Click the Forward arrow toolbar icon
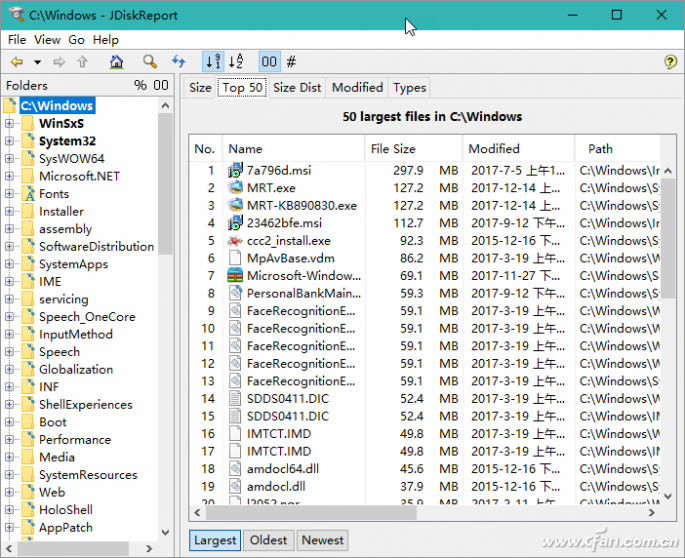 click(59, 62)
